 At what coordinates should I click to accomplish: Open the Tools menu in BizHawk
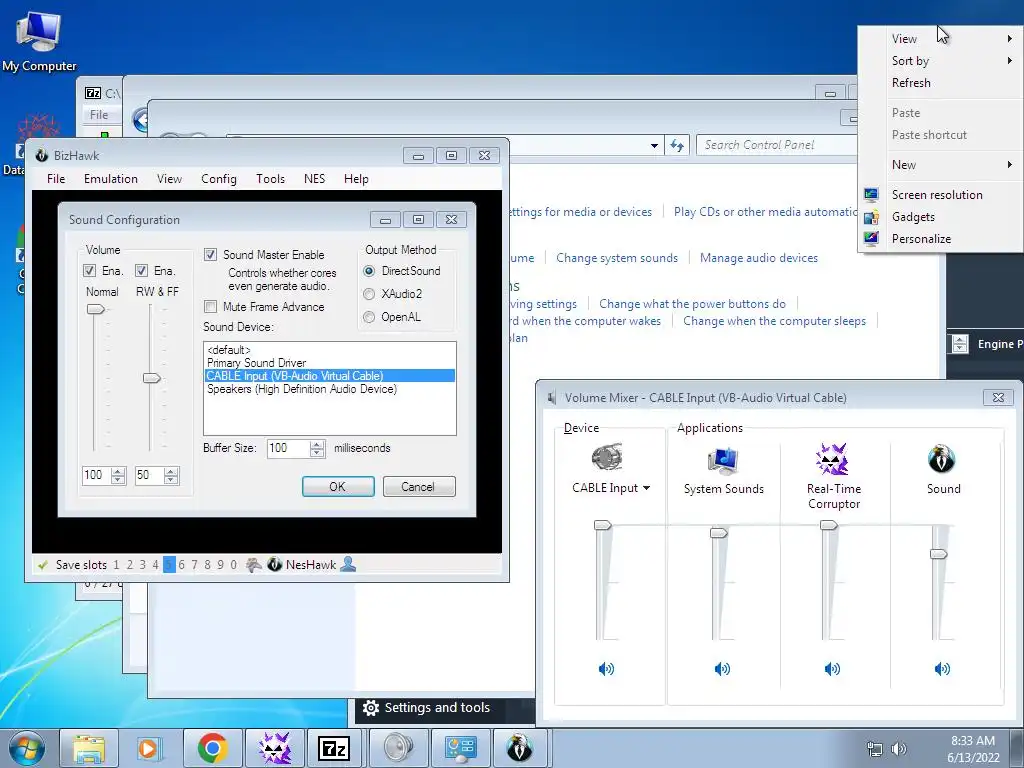(270, 179)
